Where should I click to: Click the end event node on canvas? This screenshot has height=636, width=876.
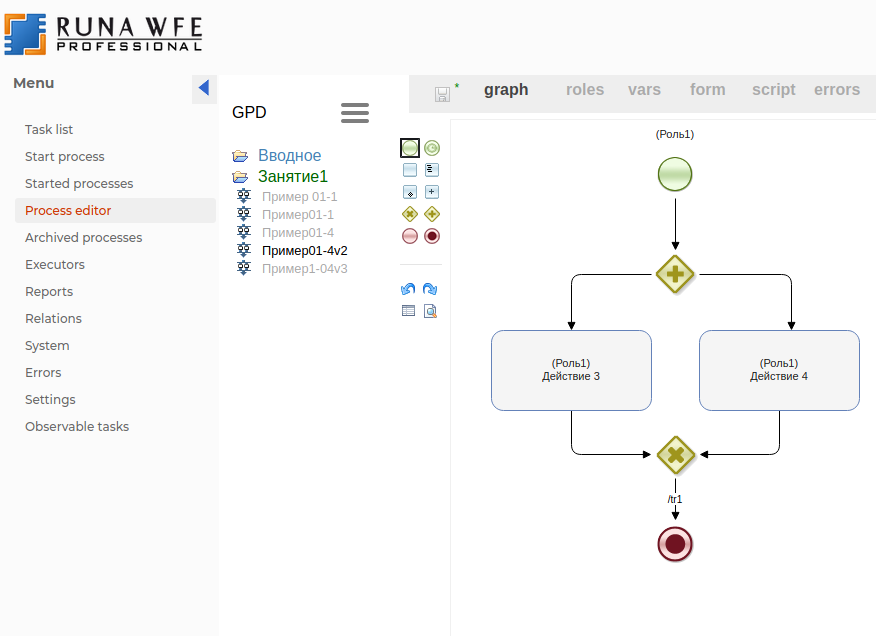675,544
